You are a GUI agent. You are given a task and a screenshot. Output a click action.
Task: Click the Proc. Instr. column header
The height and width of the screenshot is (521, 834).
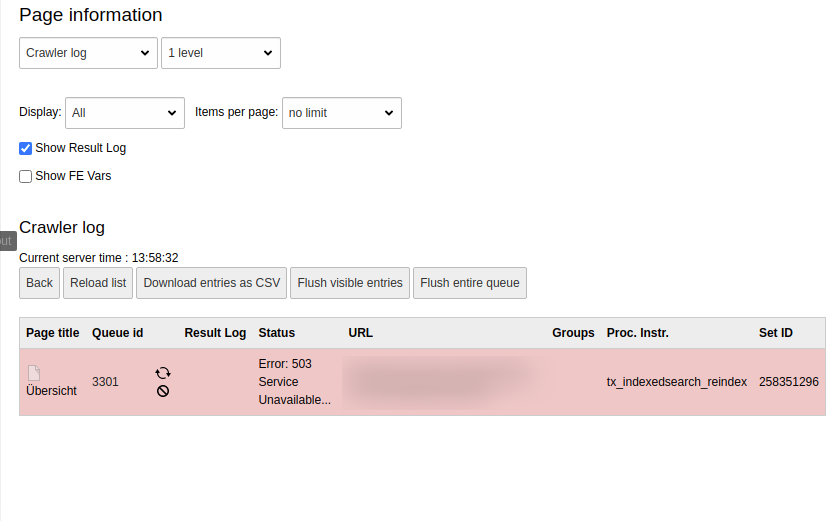638,333
